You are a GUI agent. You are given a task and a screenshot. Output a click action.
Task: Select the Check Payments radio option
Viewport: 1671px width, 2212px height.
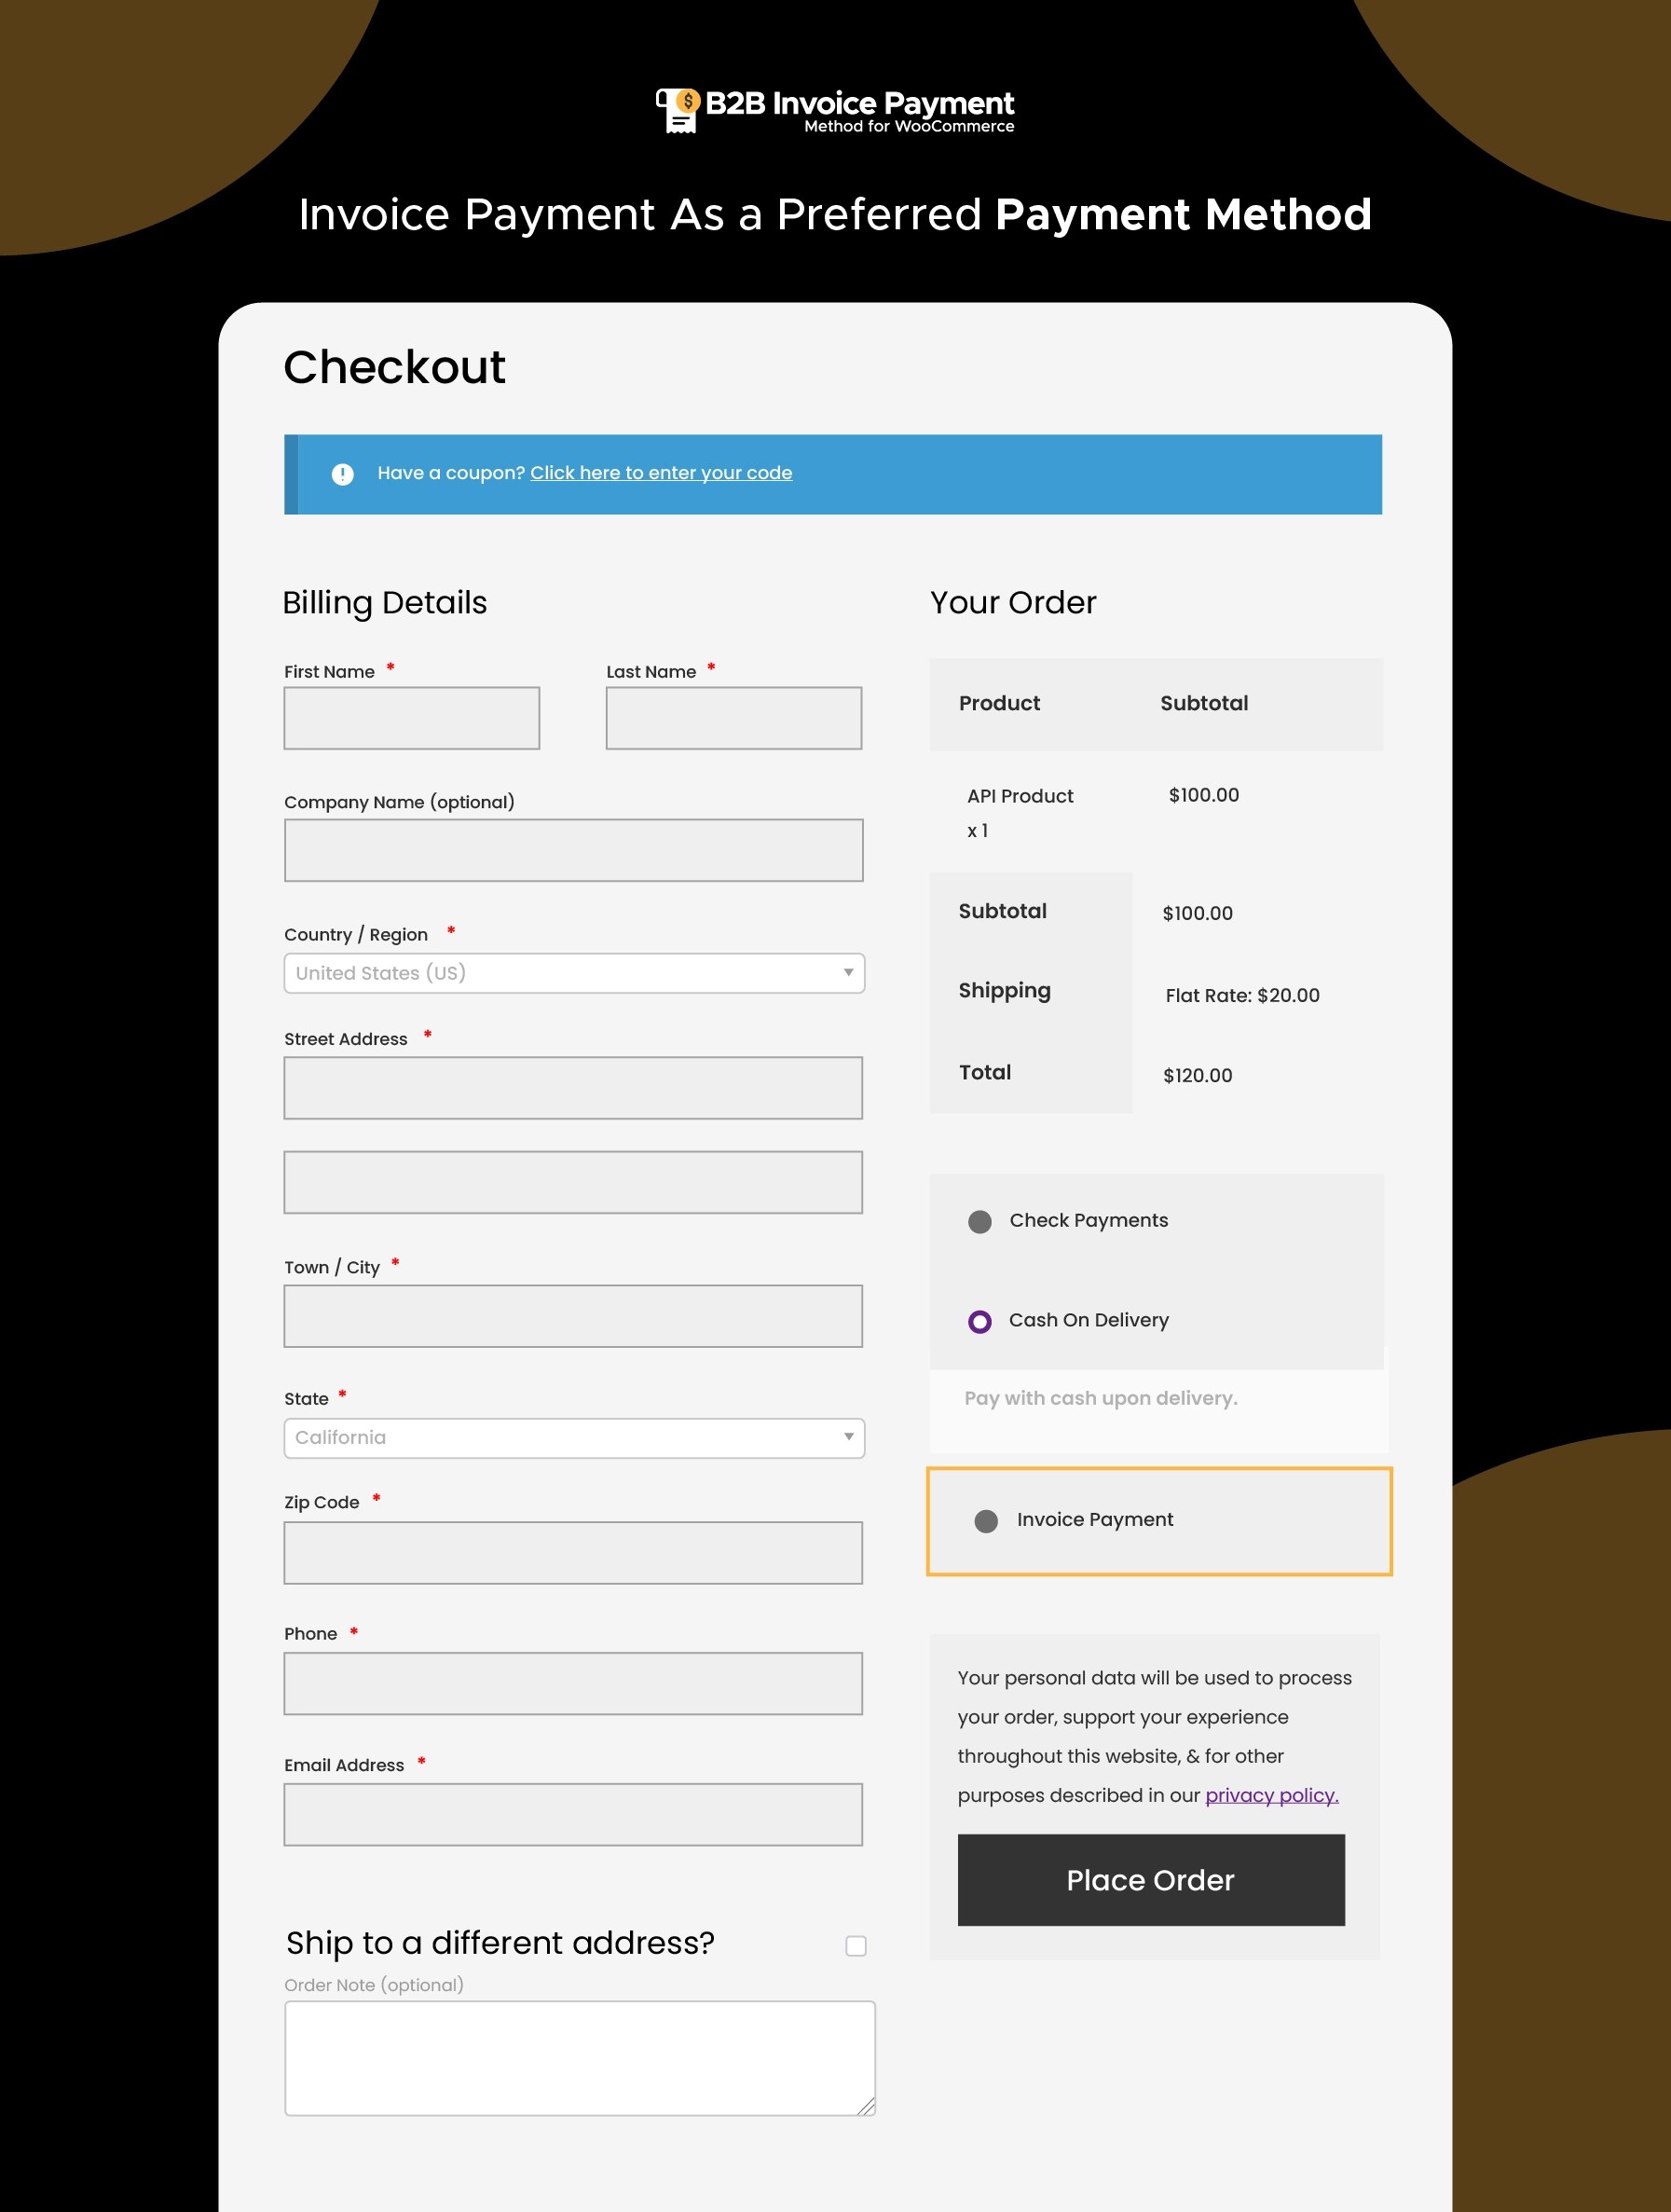point(979,1221)
